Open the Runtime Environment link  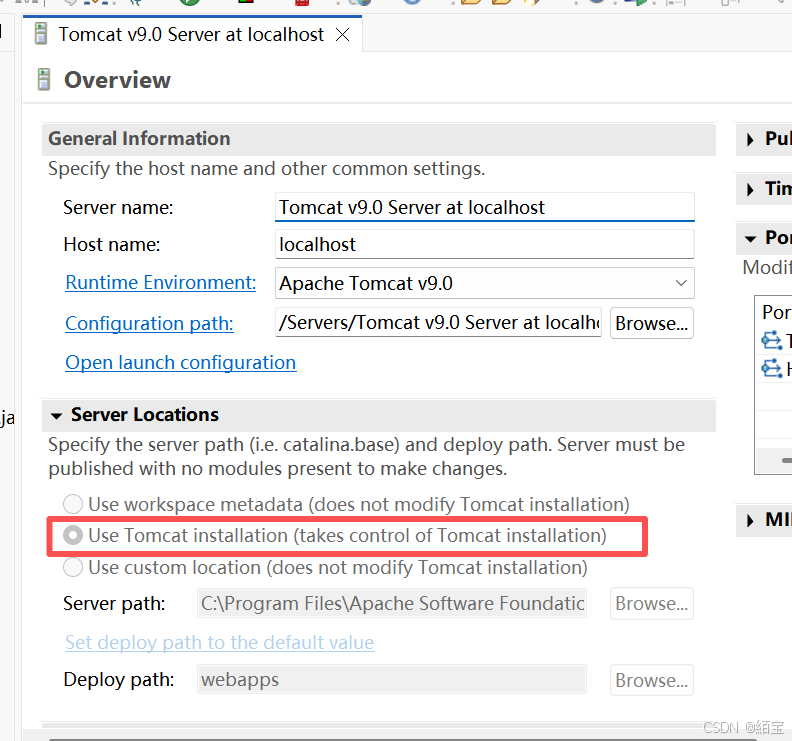click(161, 282)
